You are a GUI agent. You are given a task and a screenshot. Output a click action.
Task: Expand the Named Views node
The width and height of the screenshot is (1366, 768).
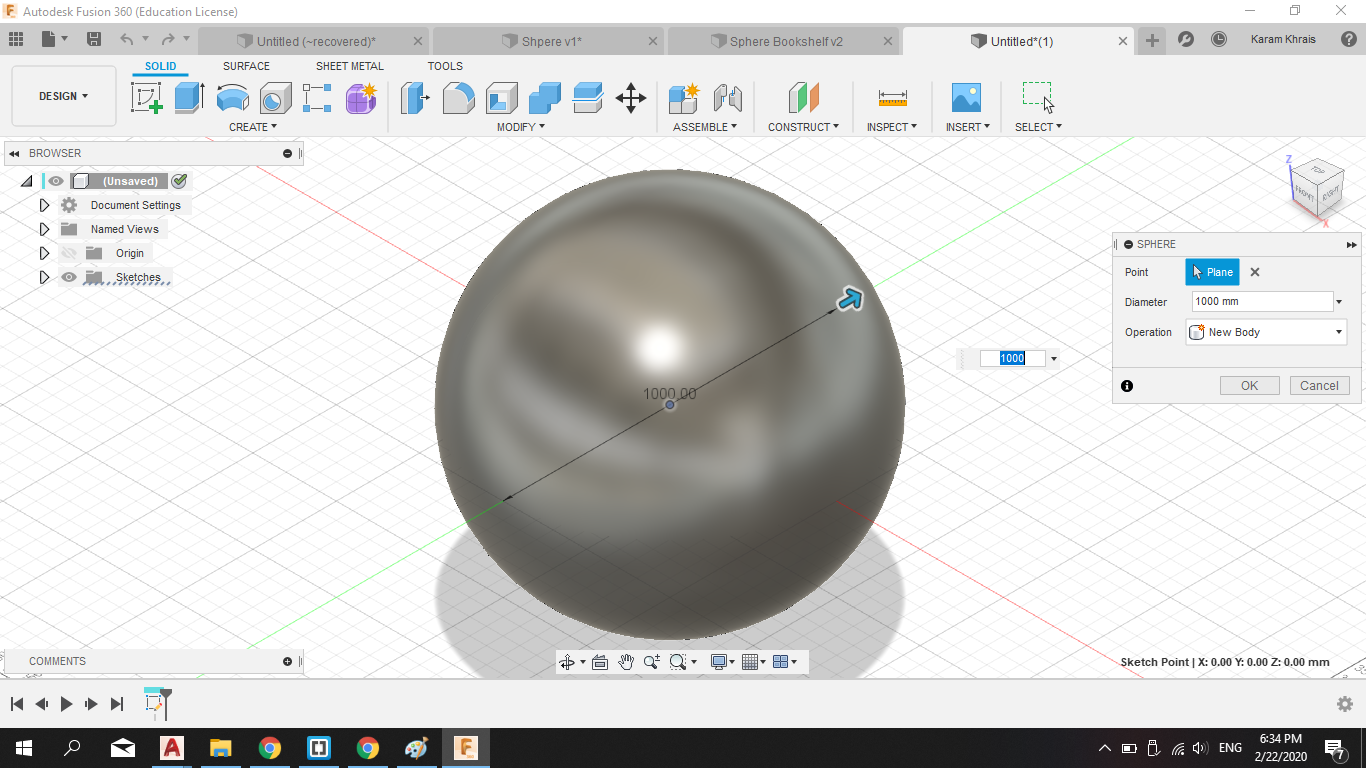point(44,229)
